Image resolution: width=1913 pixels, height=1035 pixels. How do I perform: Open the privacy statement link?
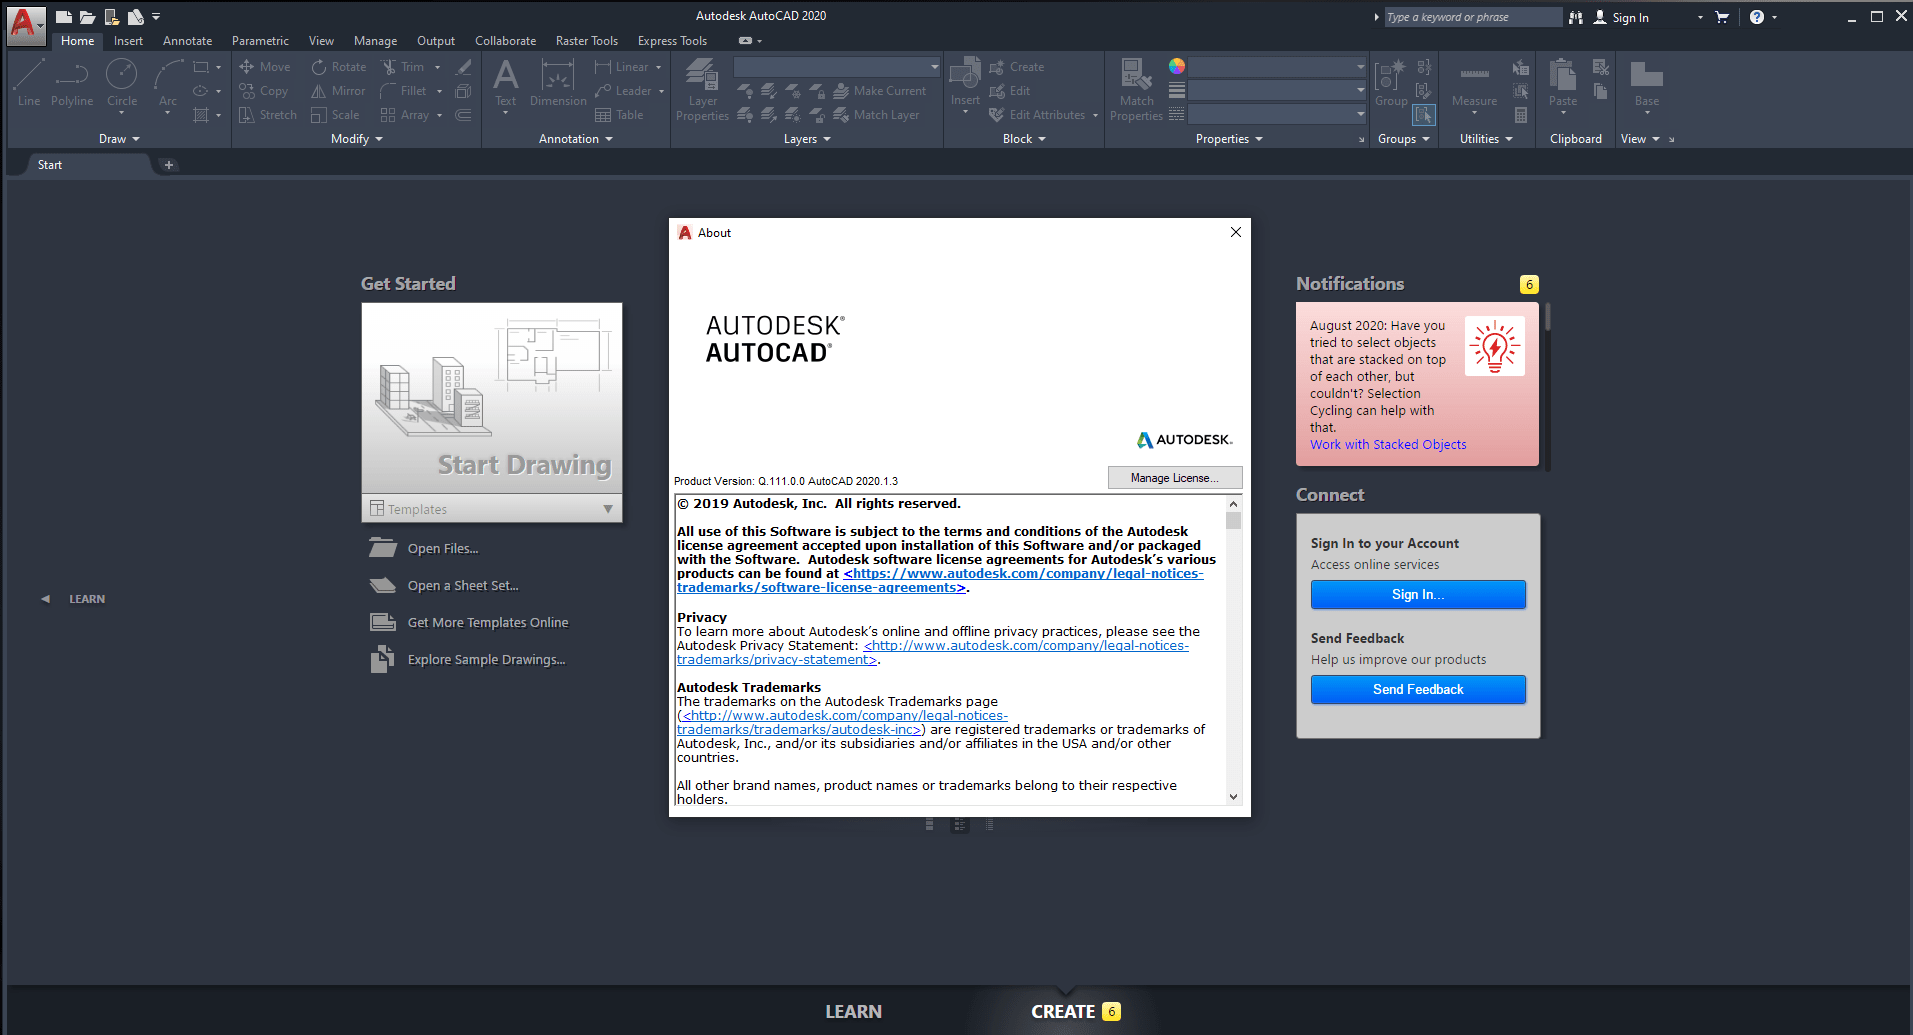click(x=933, y=653)
